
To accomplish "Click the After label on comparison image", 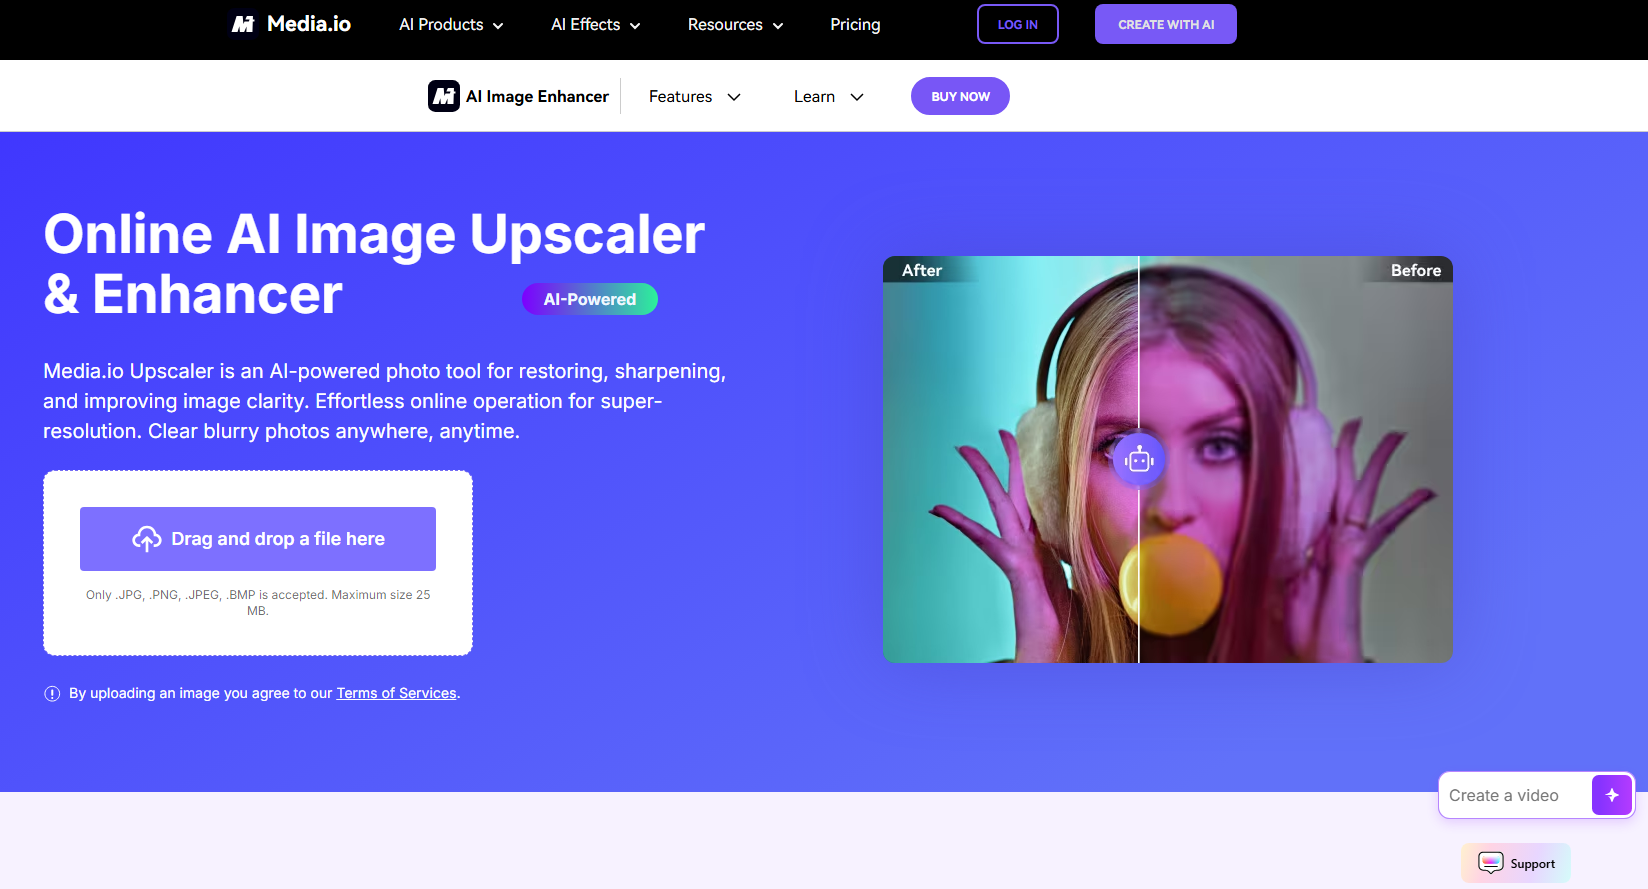I will coord(922,270).
